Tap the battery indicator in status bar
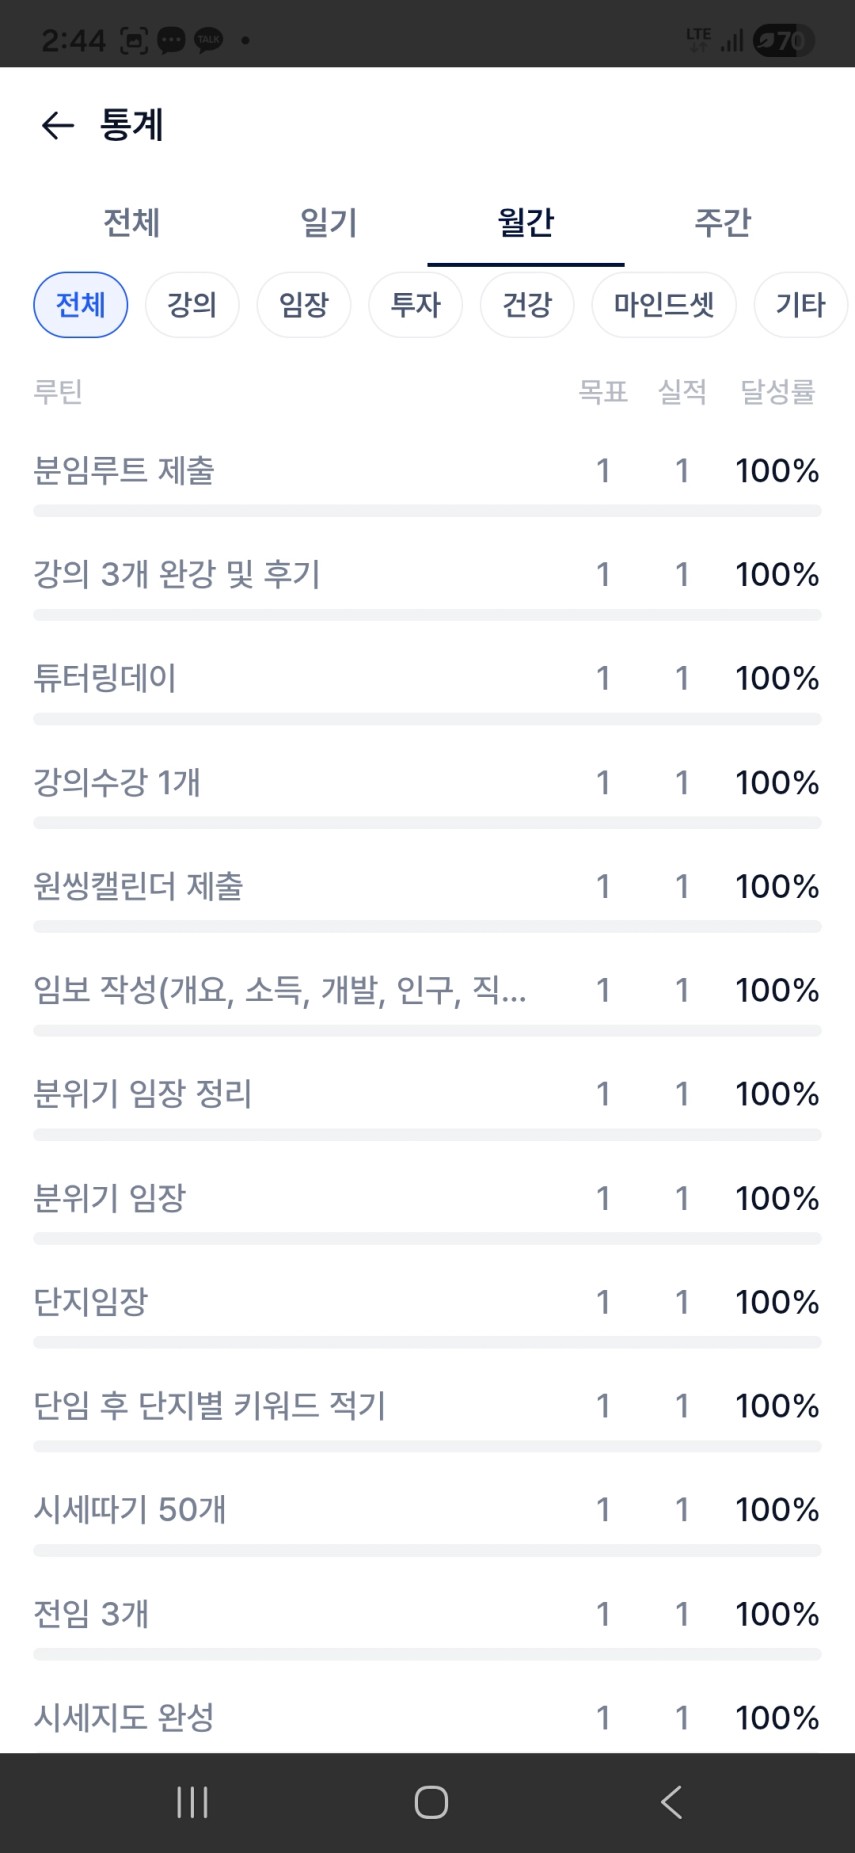This screenshot has width=855, height=1853. point(783,40)
